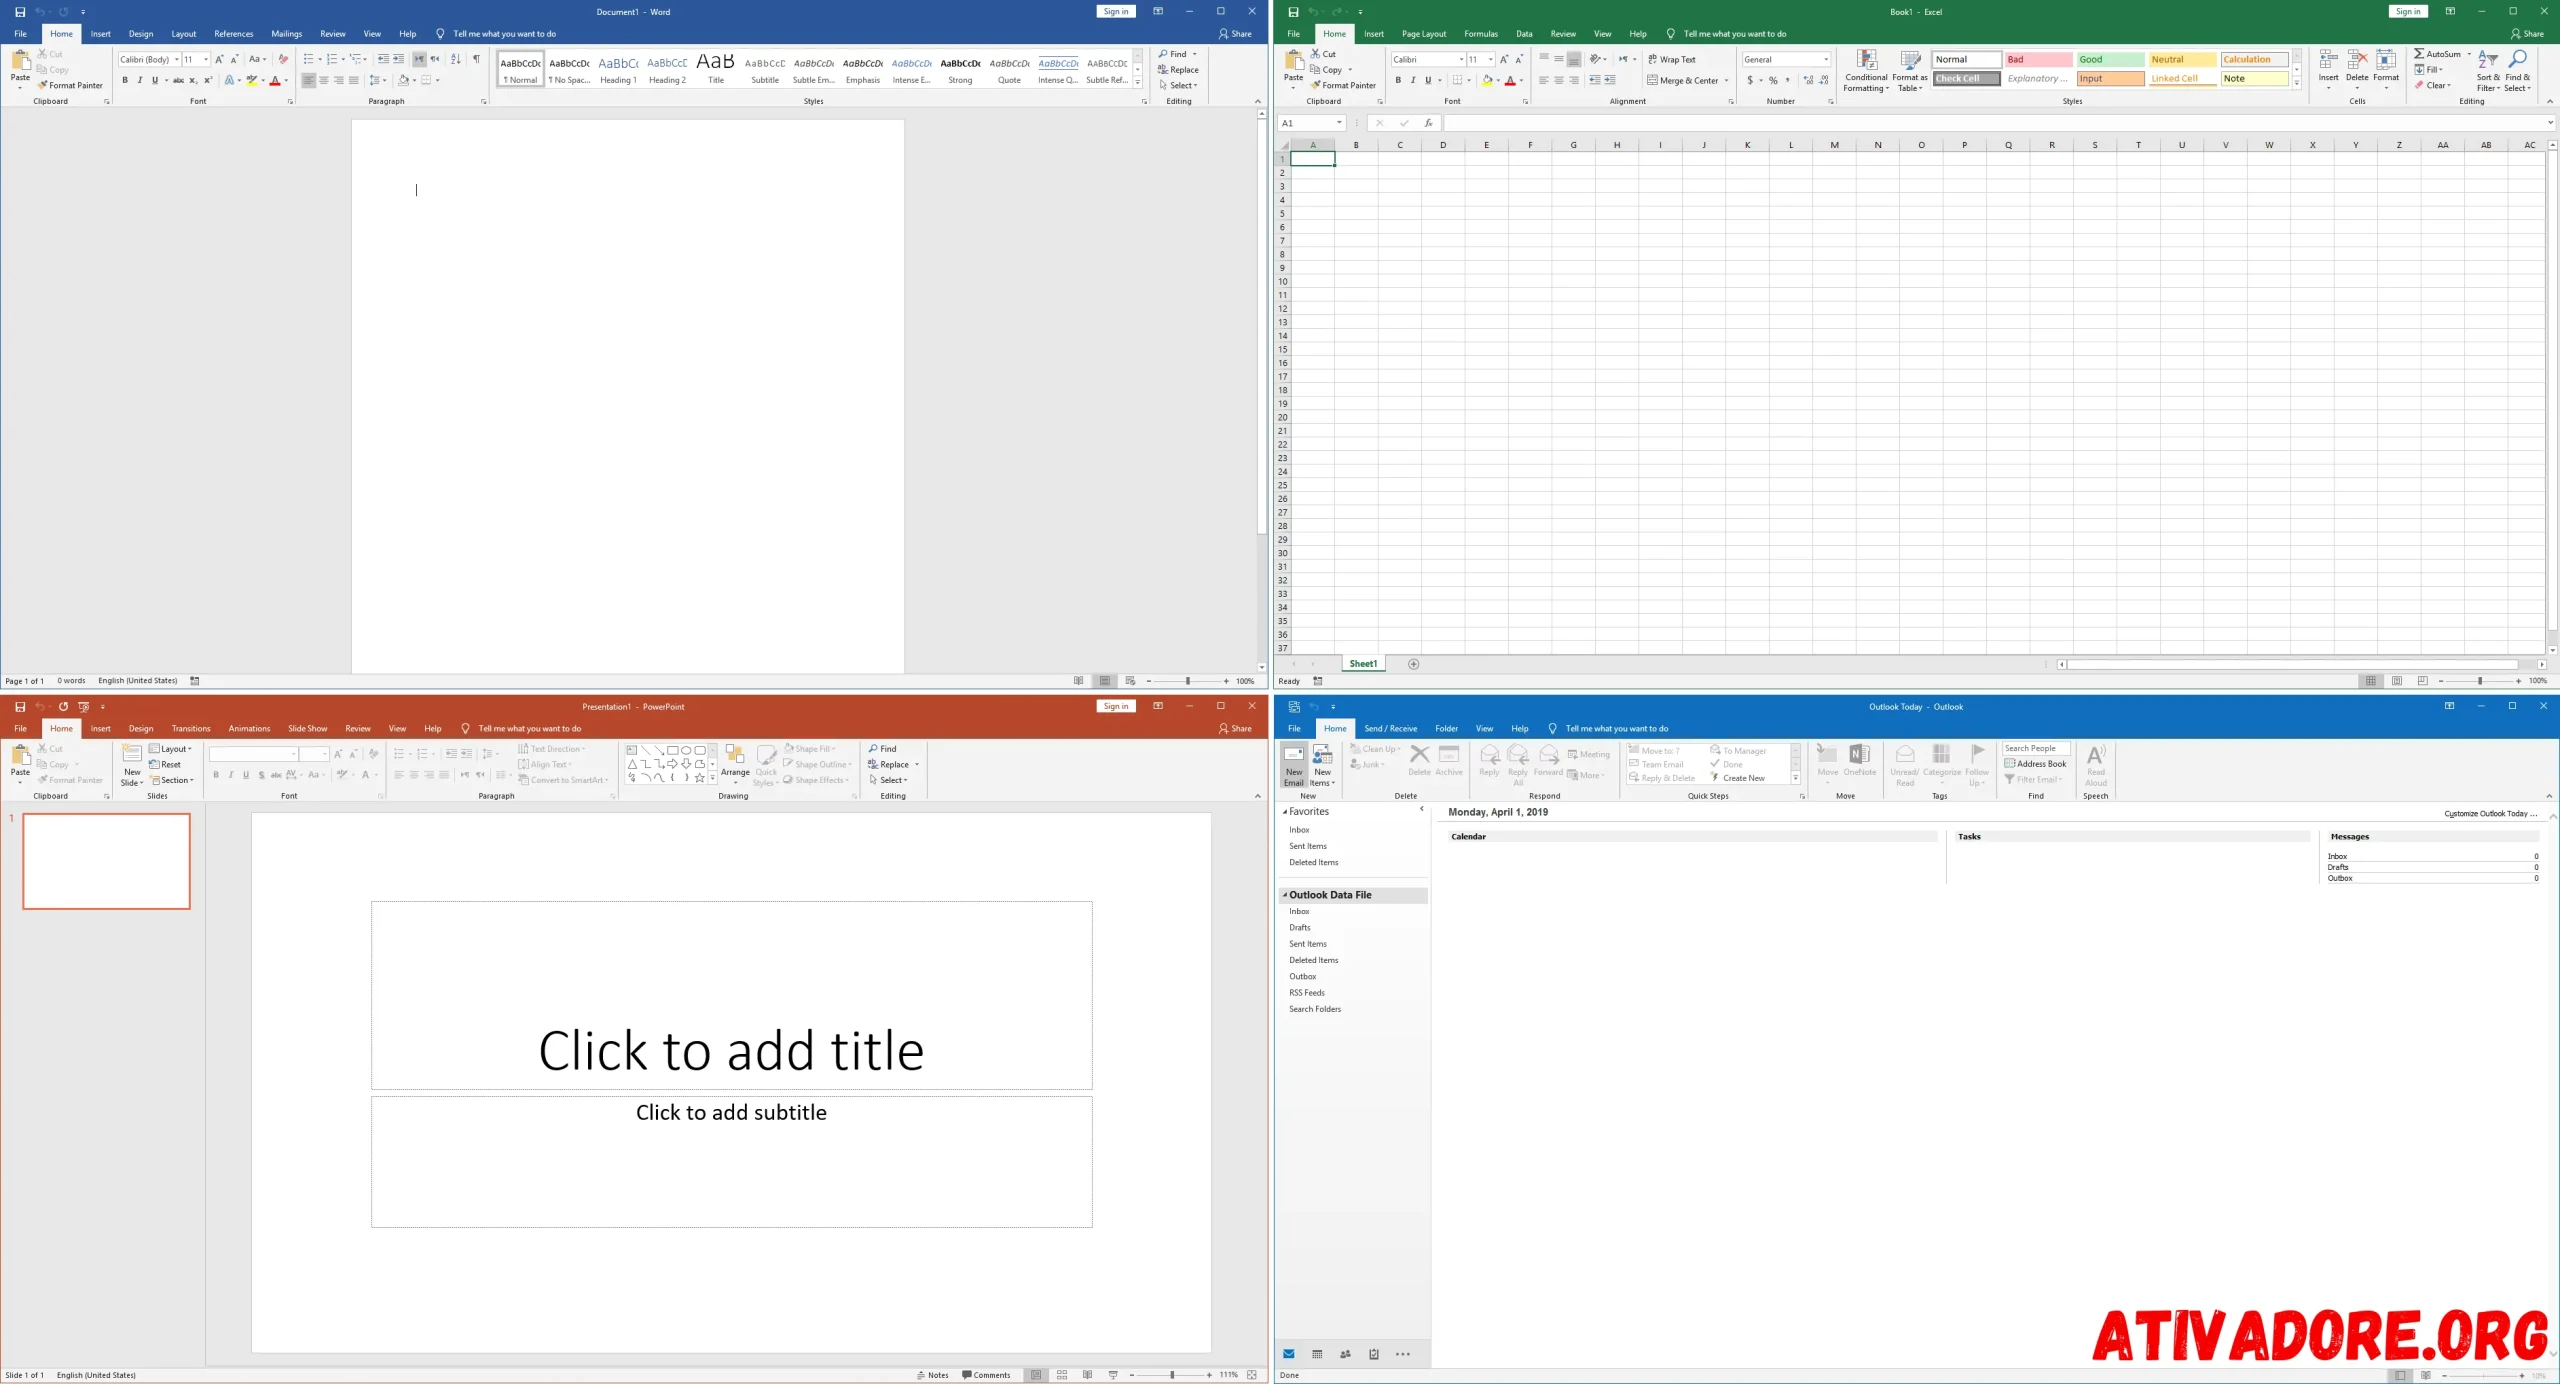Open the Word Mailings tab
Image resolution: width=2560 pixels, height=1384 pixels.
click(287, 34)
